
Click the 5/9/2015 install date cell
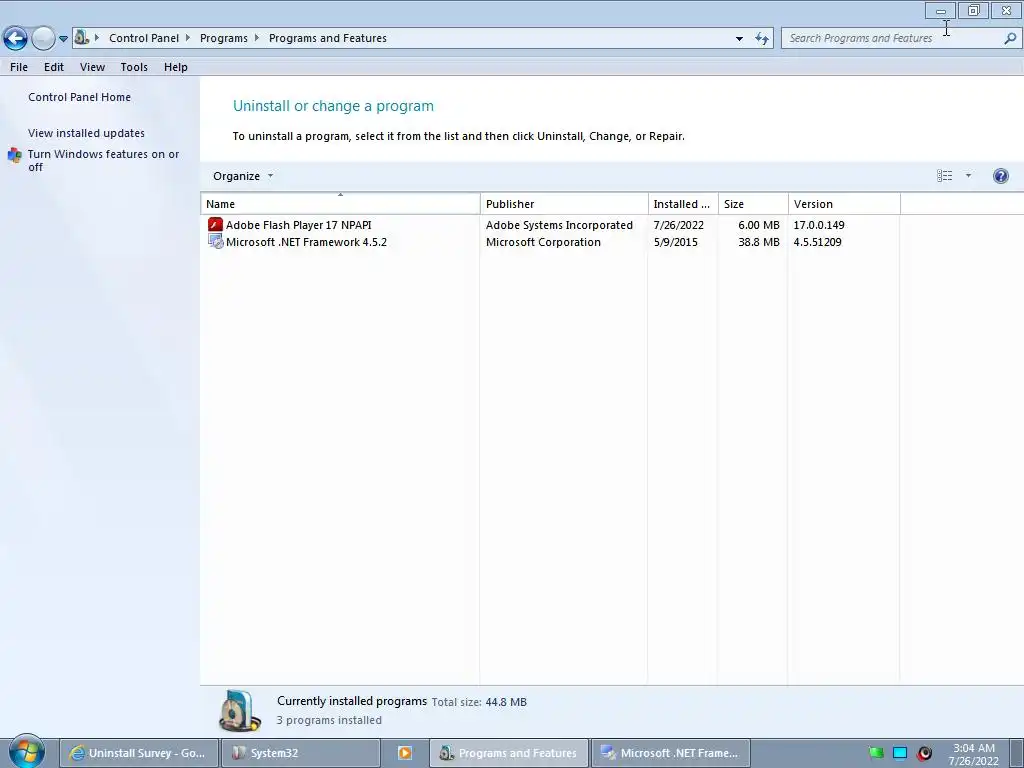click(x=675, y=242)
